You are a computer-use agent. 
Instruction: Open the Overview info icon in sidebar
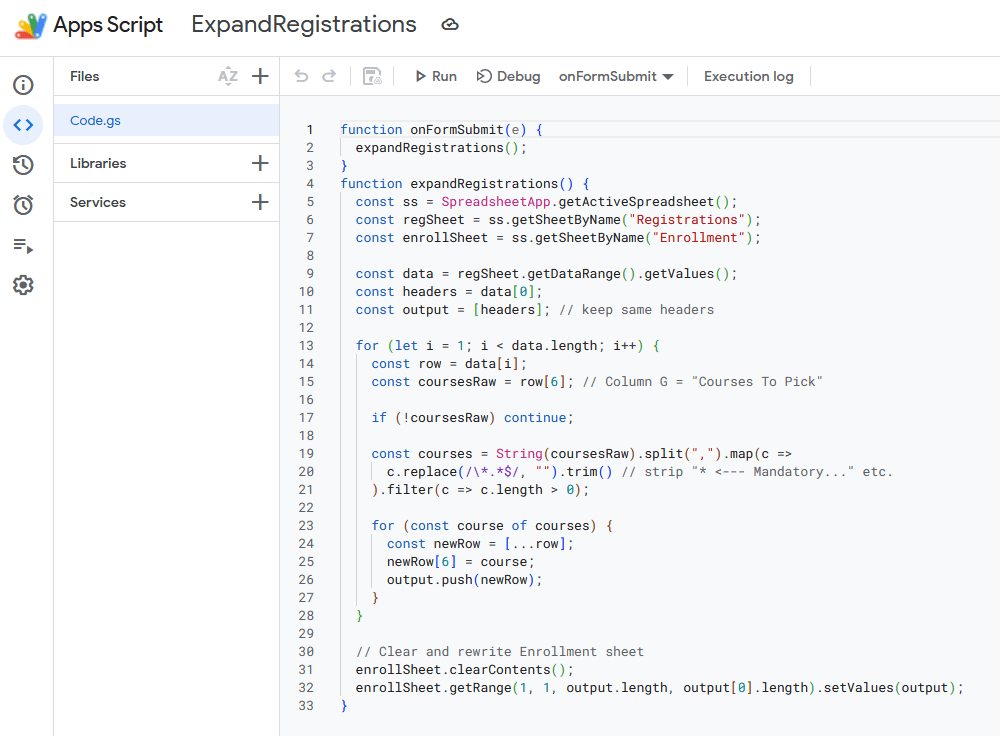[x=23, y=85]
